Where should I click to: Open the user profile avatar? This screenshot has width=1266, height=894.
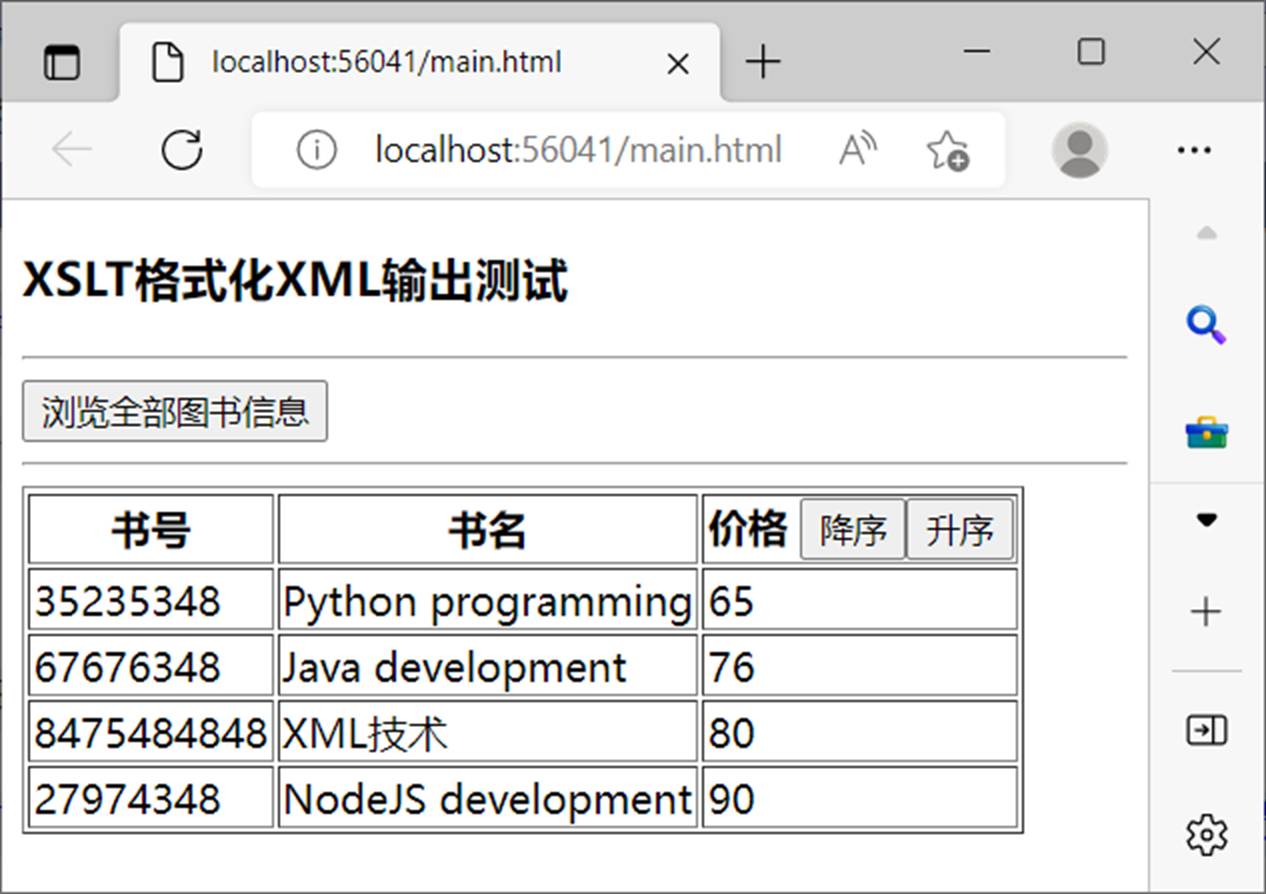click(1079, 150)
